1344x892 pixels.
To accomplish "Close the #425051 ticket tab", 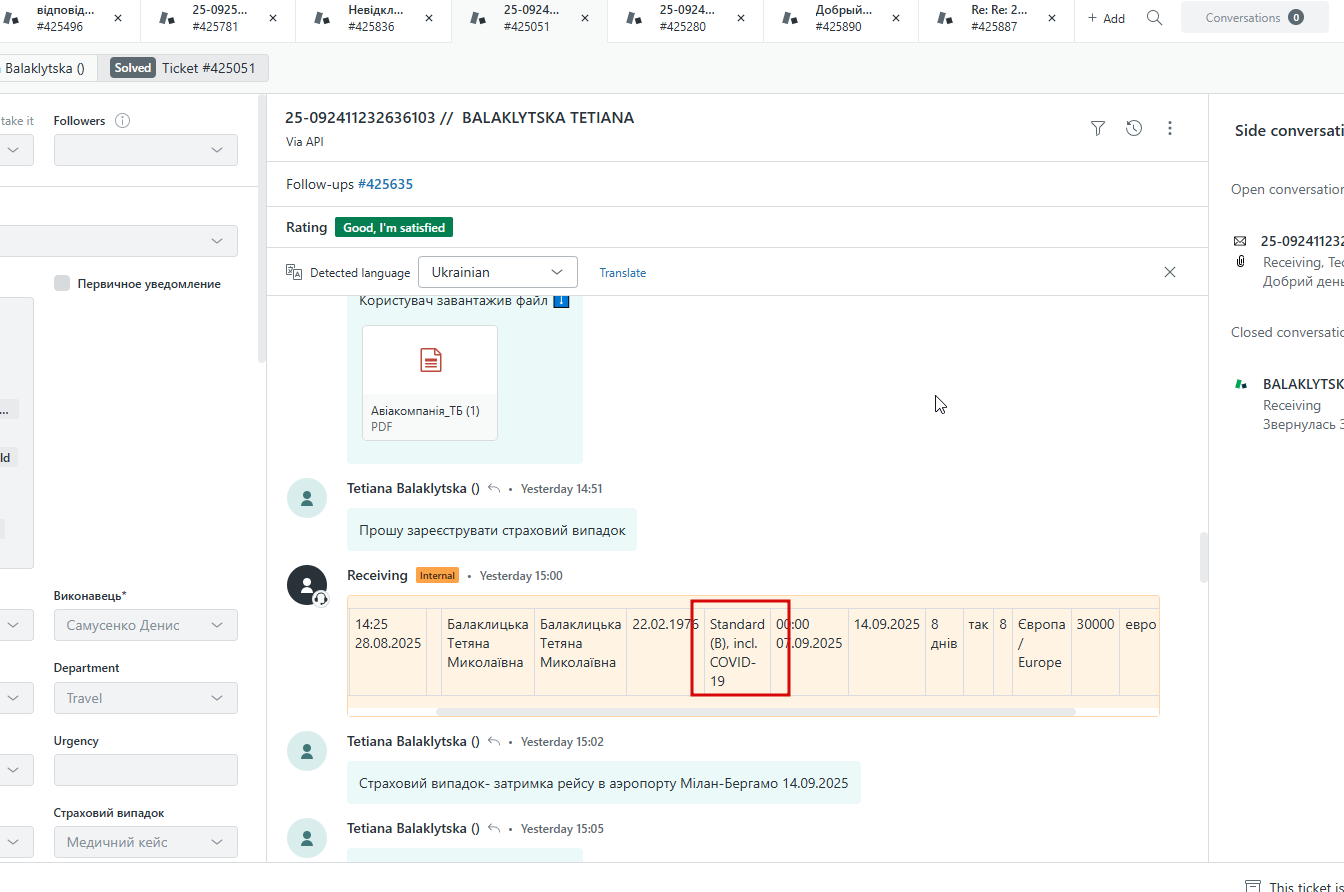I will 586,18.
